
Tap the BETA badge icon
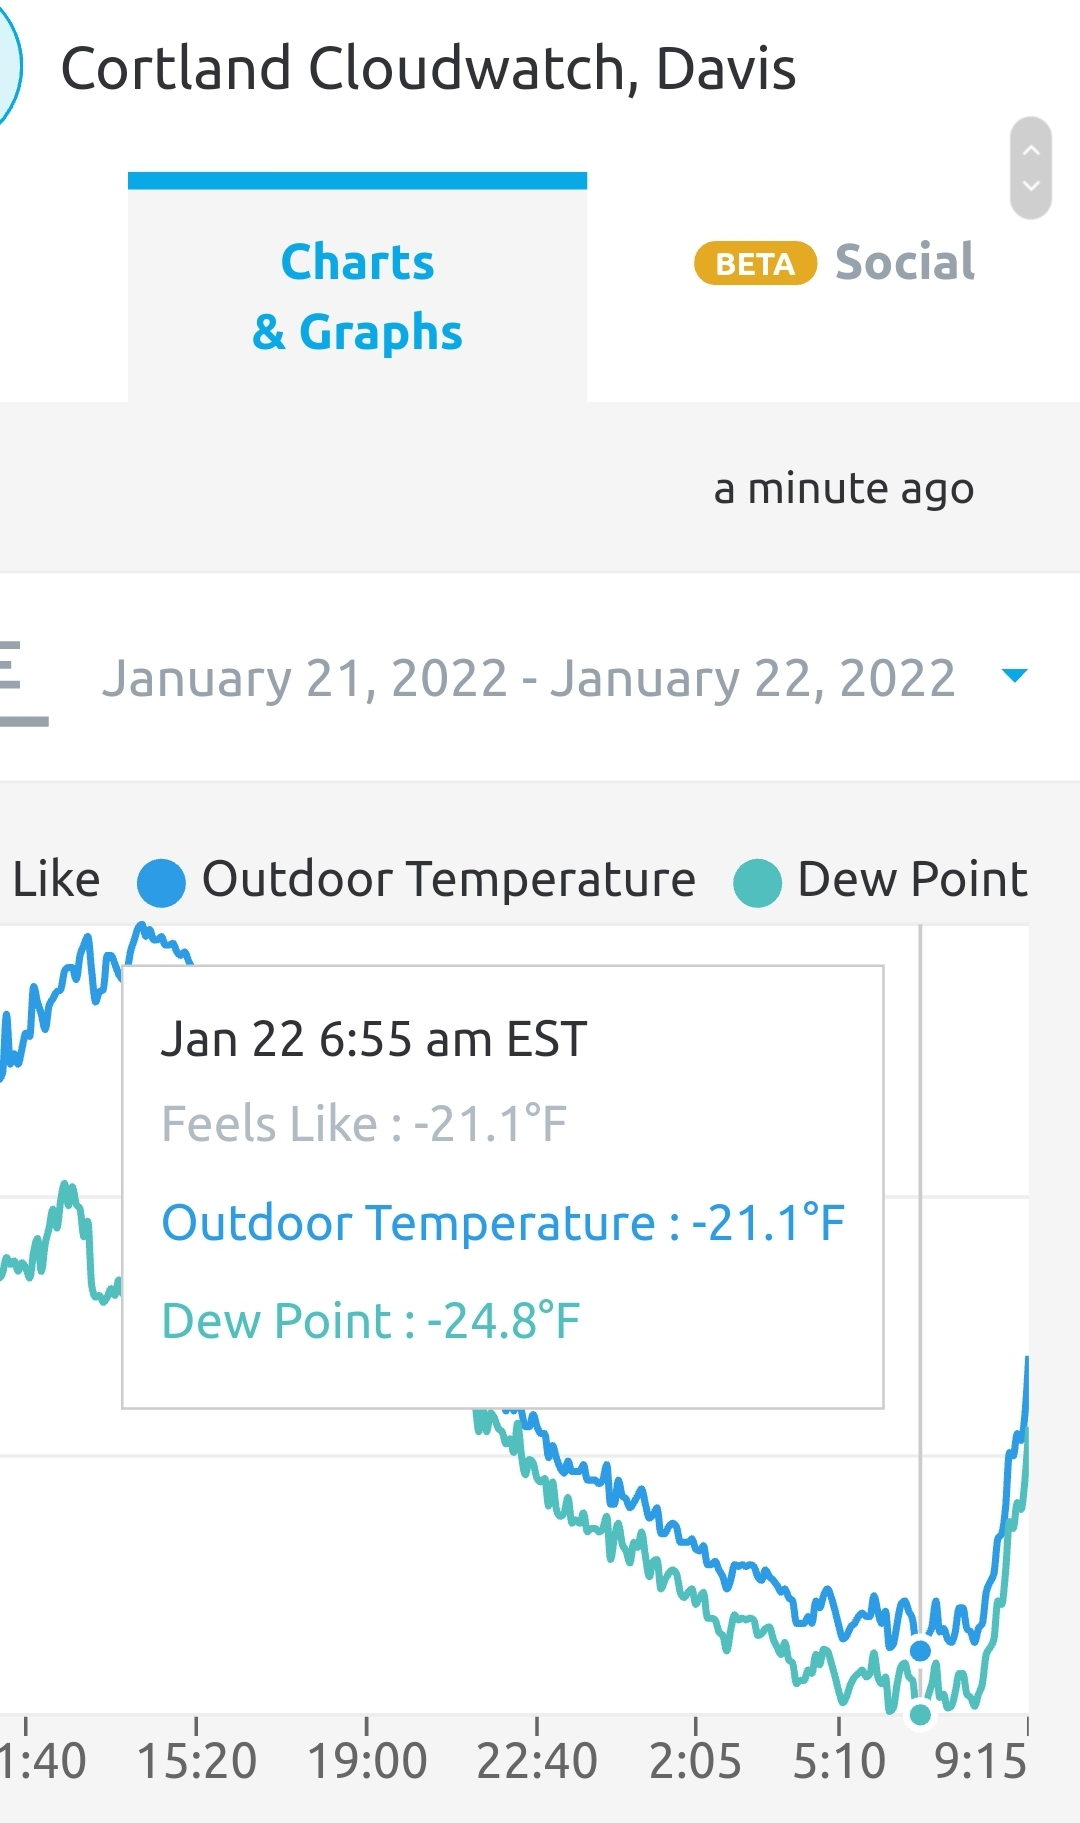point(756,264)
